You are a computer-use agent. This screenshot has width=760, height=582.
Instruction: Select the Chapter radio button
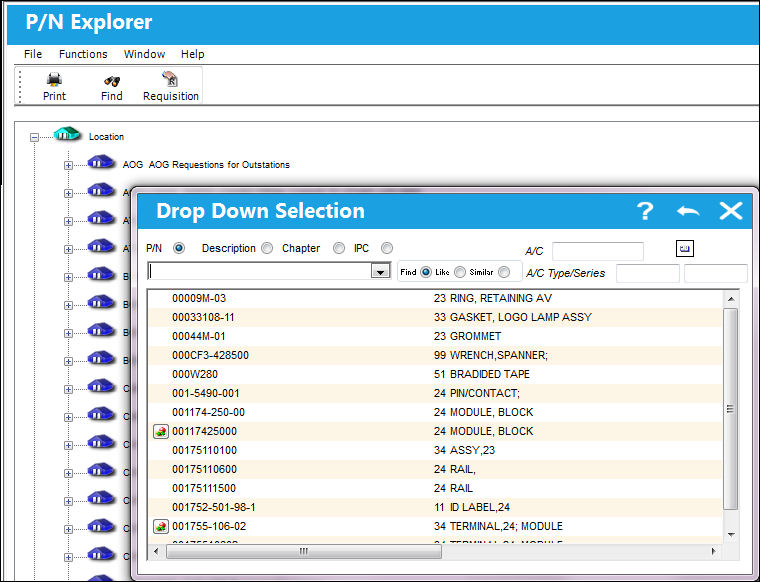339,248
